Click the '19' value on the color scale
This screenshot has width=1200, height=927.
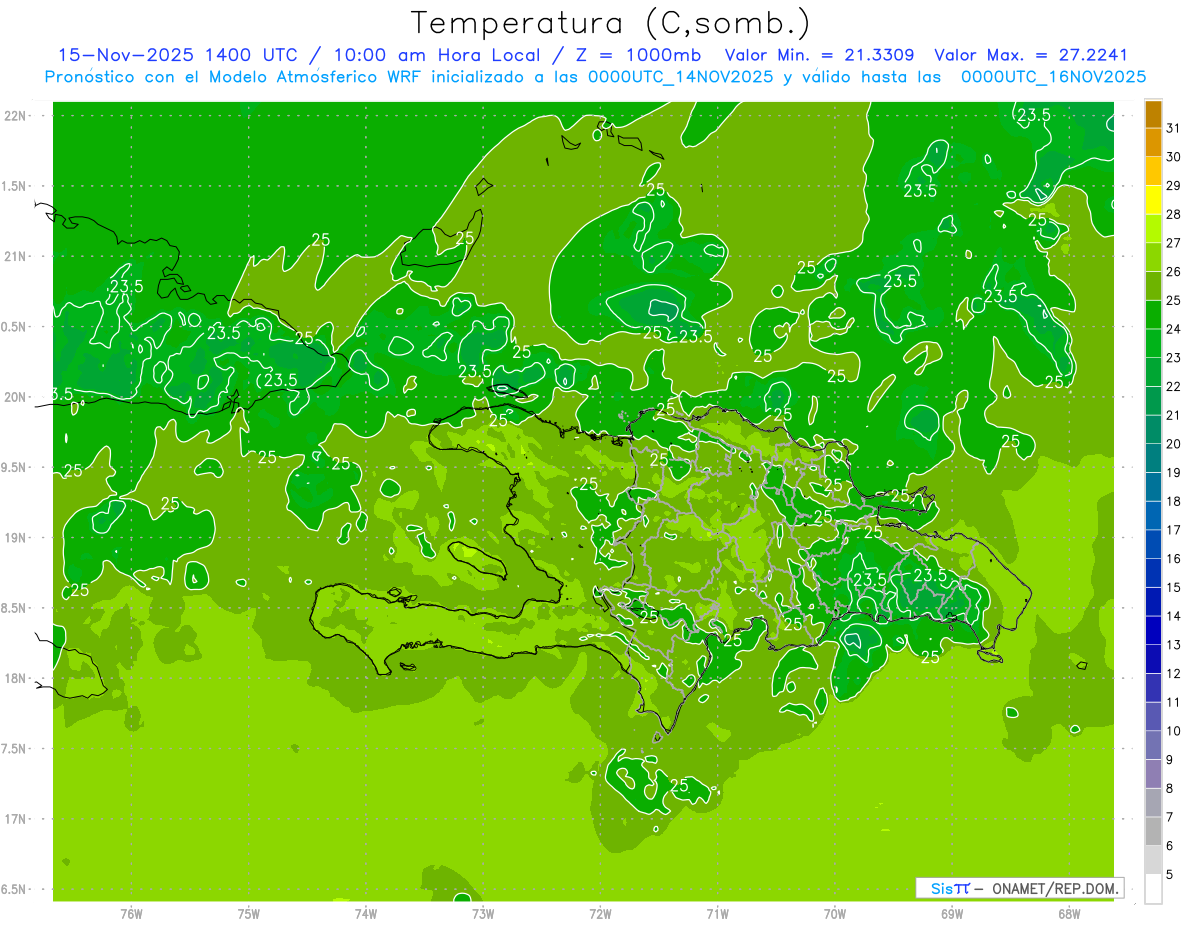pos(1174,472)
